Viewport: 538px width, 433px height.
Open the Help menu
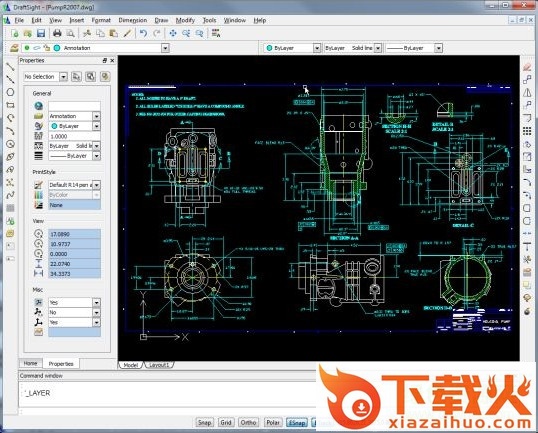pos(260,20)
